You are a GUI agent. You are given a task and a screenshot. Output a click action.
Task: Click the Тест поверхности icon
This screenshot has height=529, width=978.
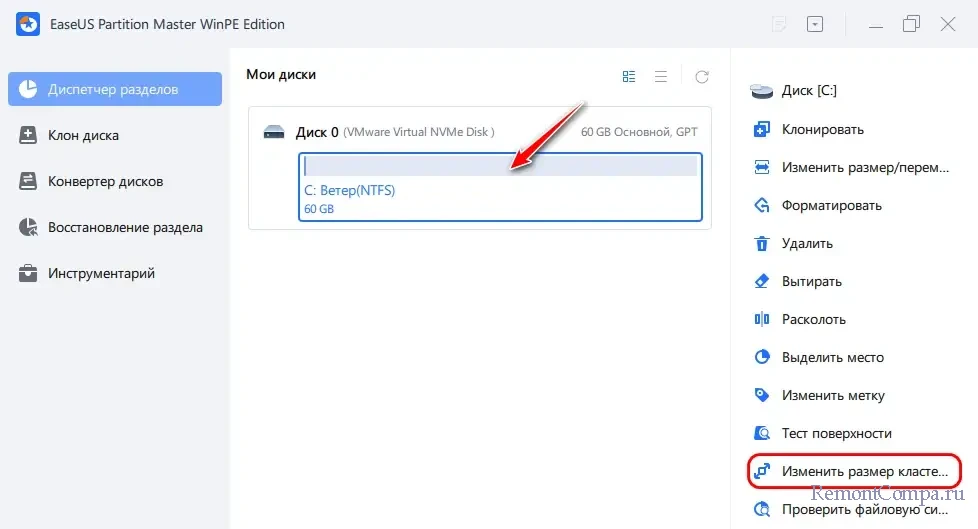[762, 433]
